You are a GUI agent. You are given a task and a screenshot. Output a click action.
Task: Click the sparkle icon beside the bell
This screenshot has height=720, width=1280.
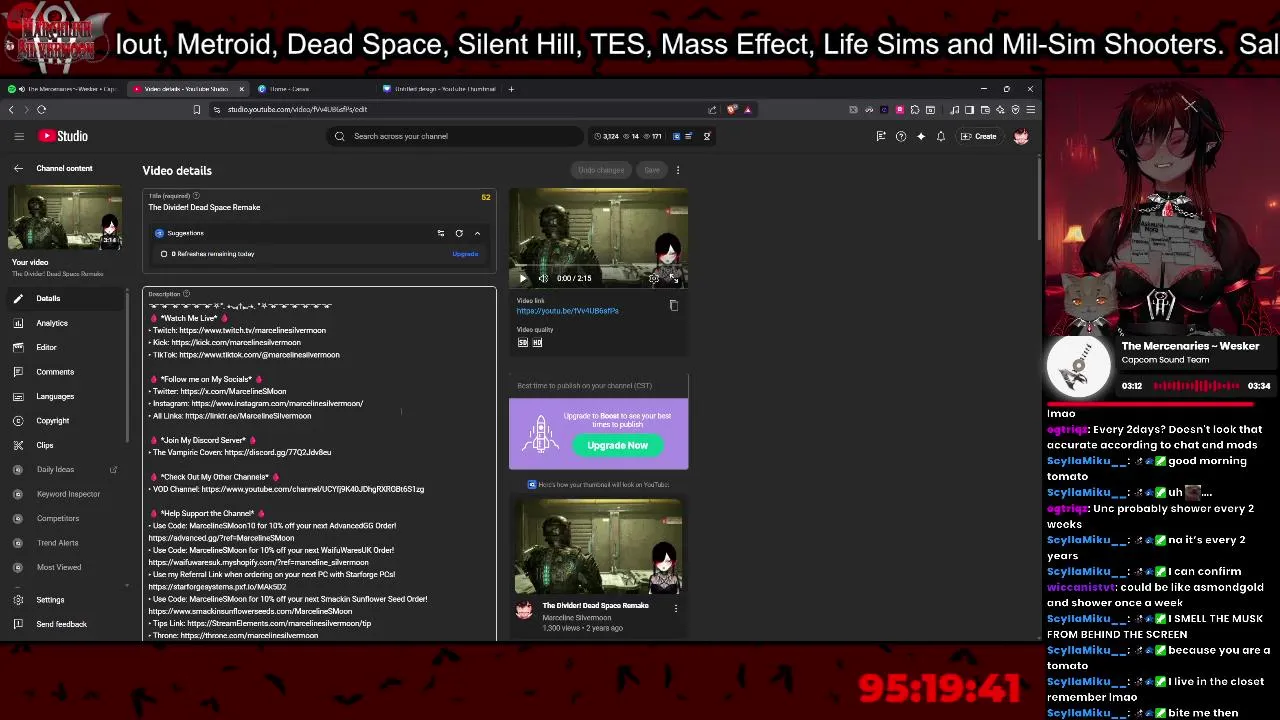(921, 136)
